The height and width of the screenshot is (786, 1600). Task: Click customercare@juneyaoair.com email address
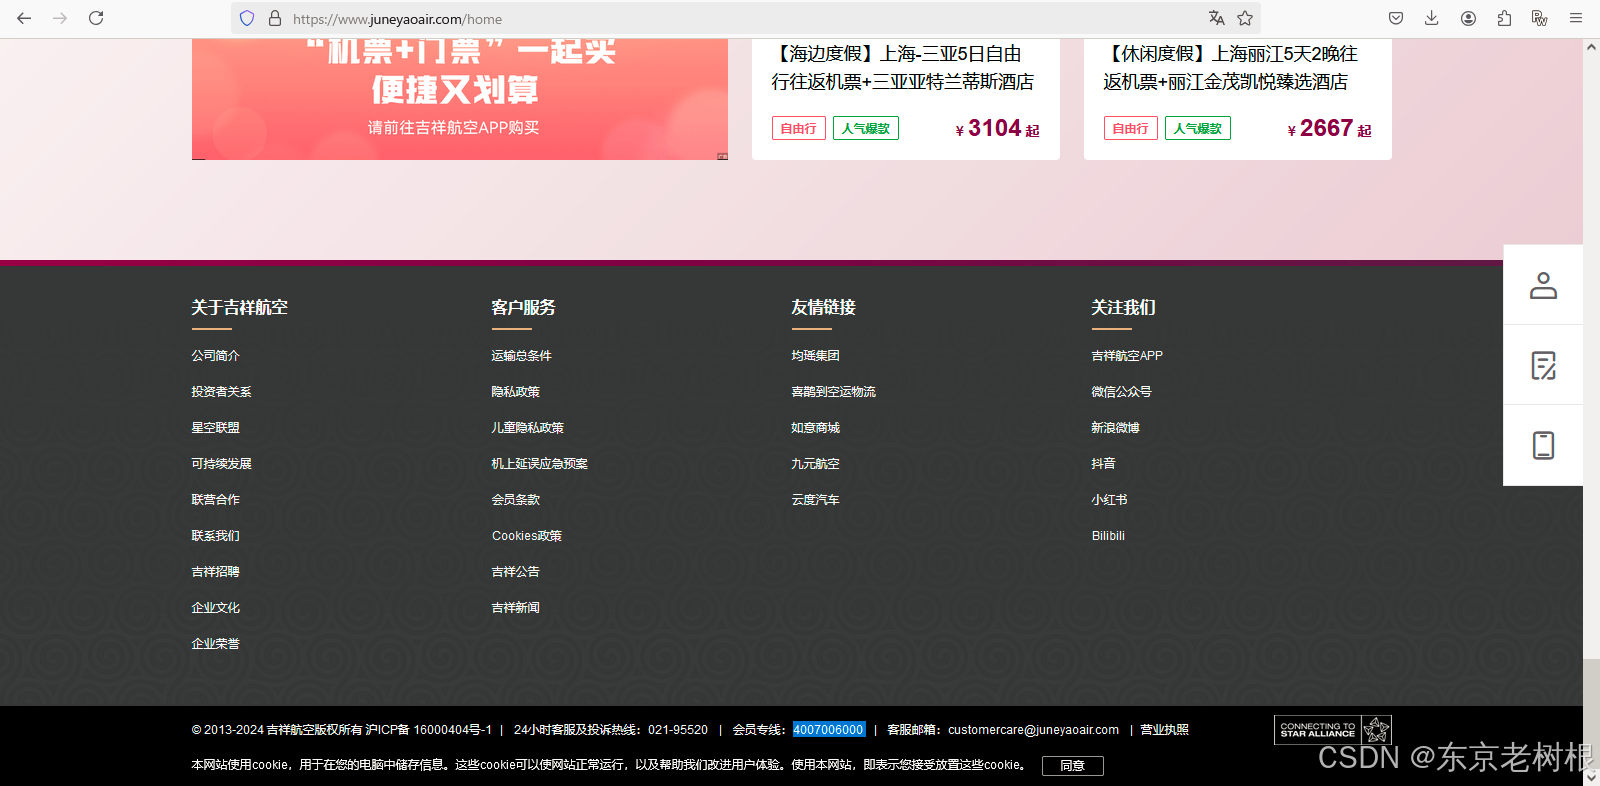click(x=1033, y=730)
